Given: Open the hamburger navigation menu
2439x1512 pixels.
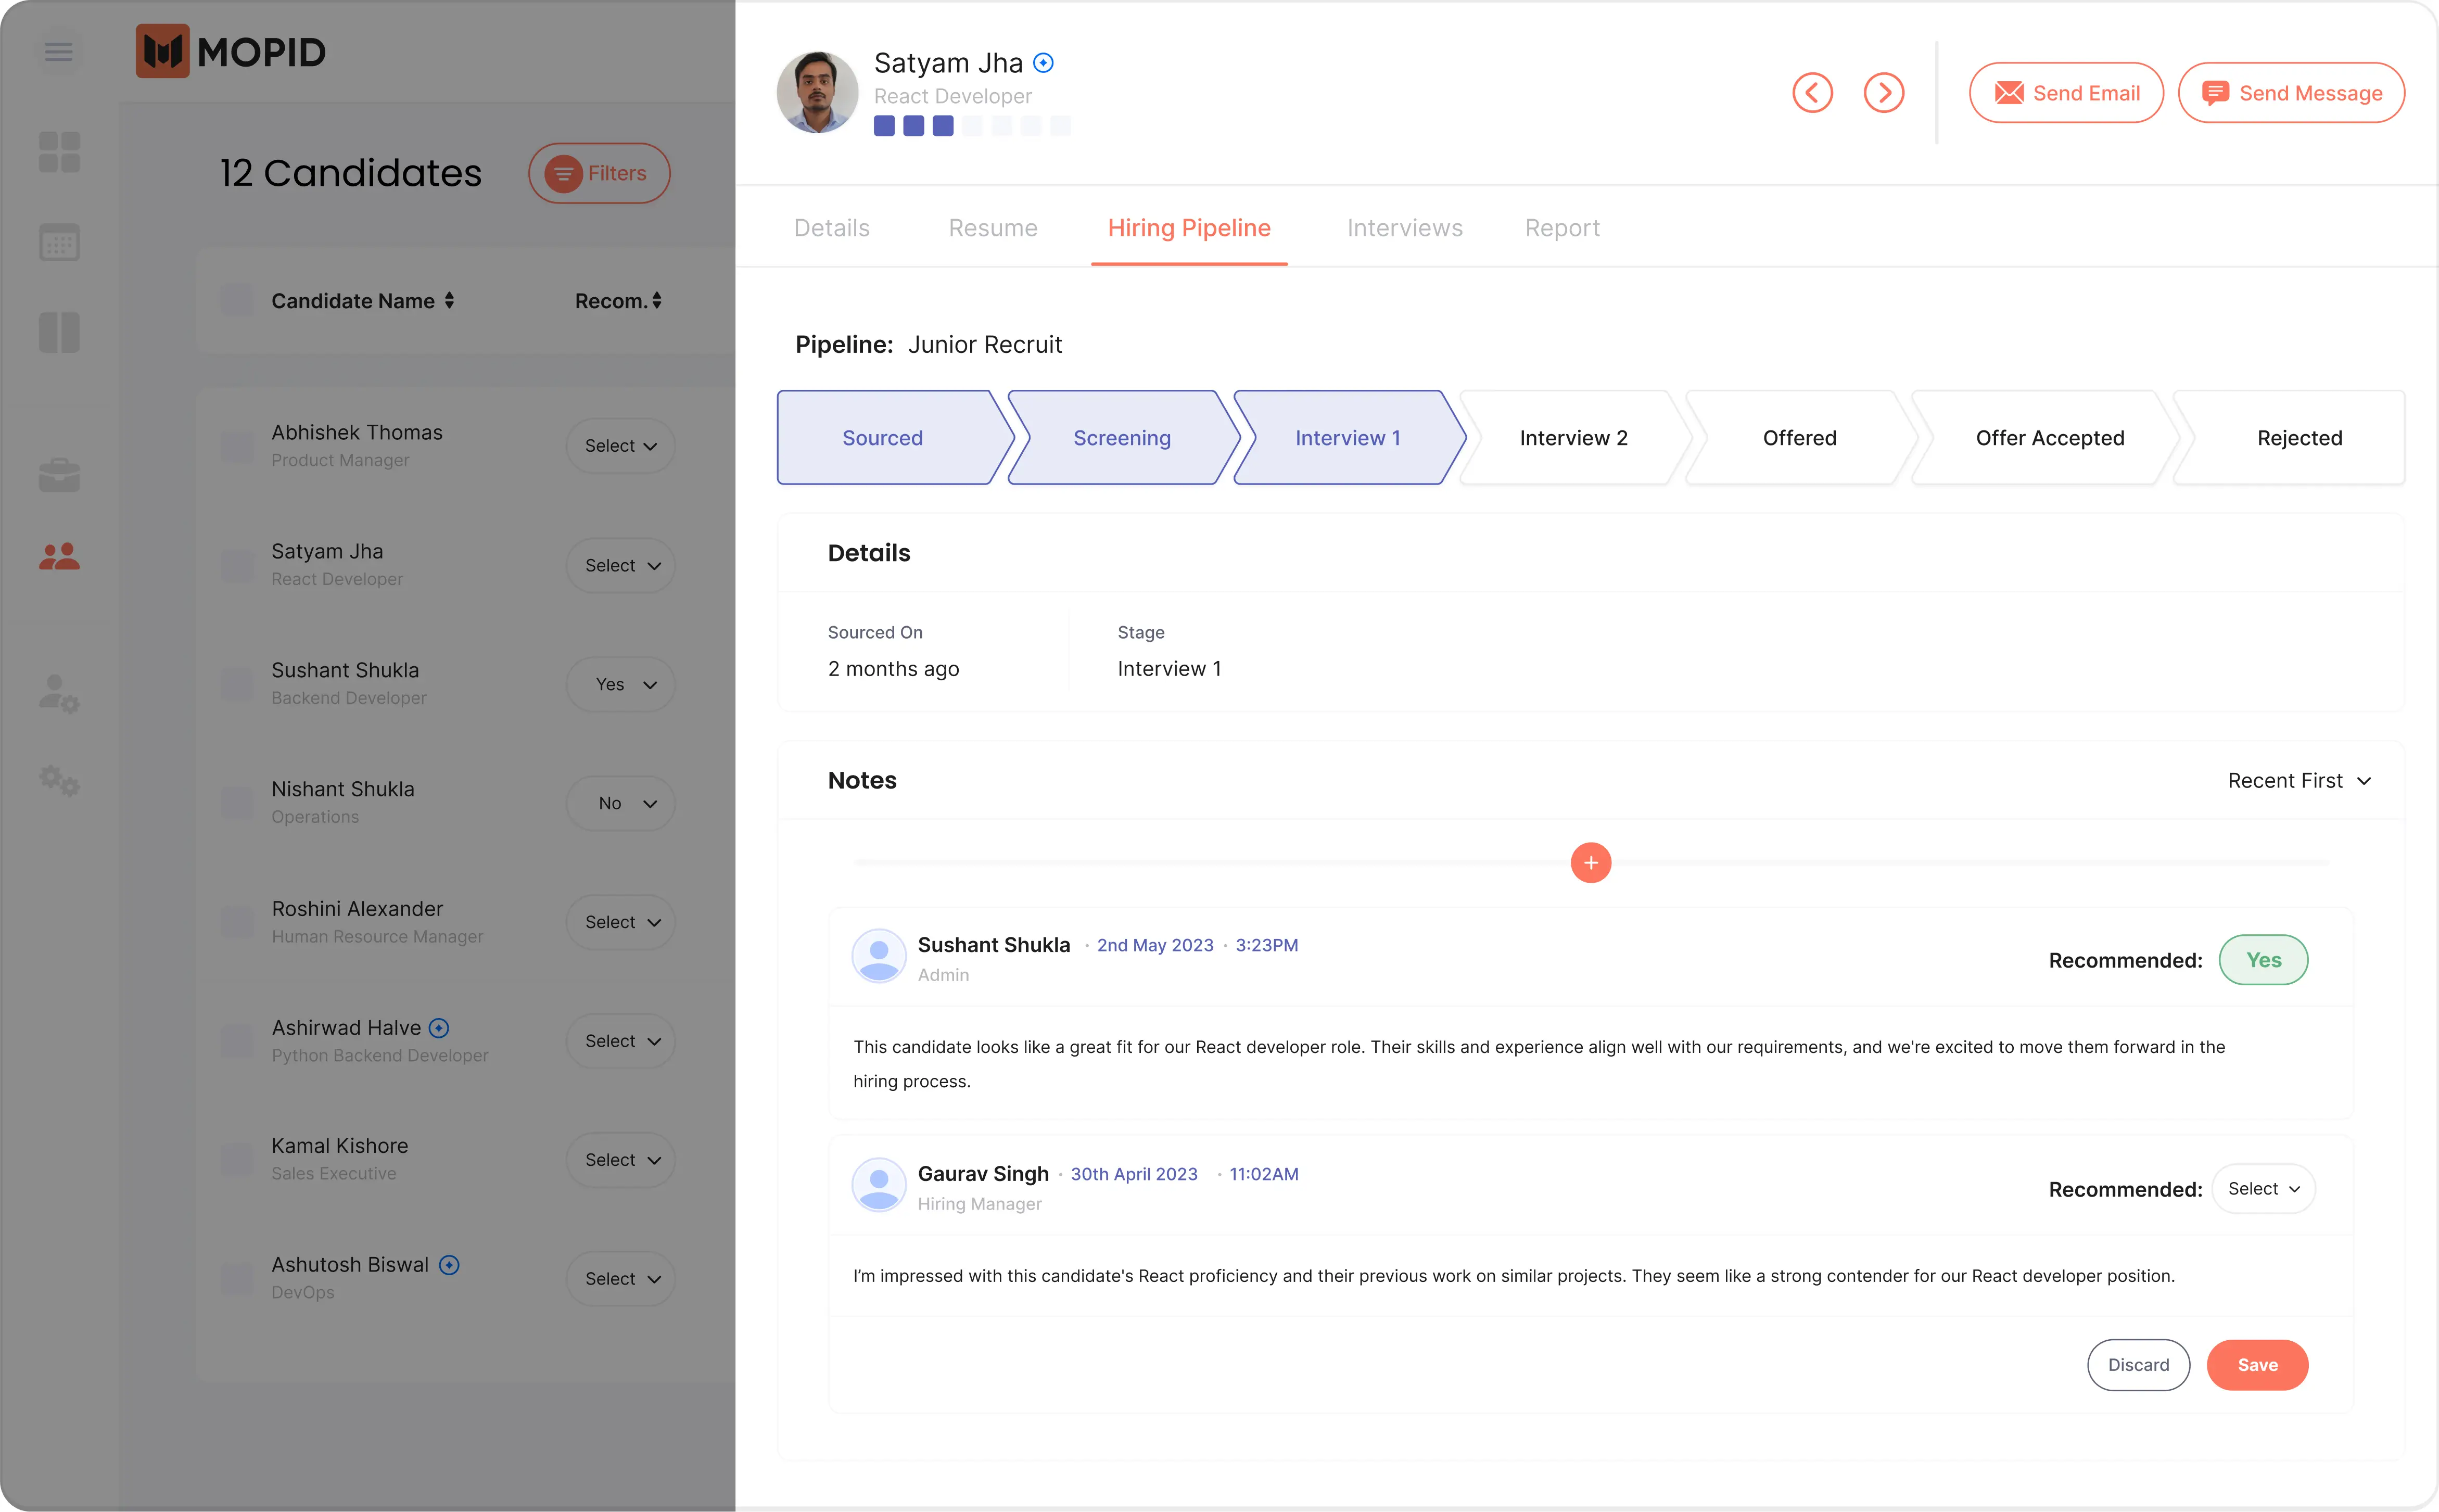Looking at the screenshot, I should [57, 51].
